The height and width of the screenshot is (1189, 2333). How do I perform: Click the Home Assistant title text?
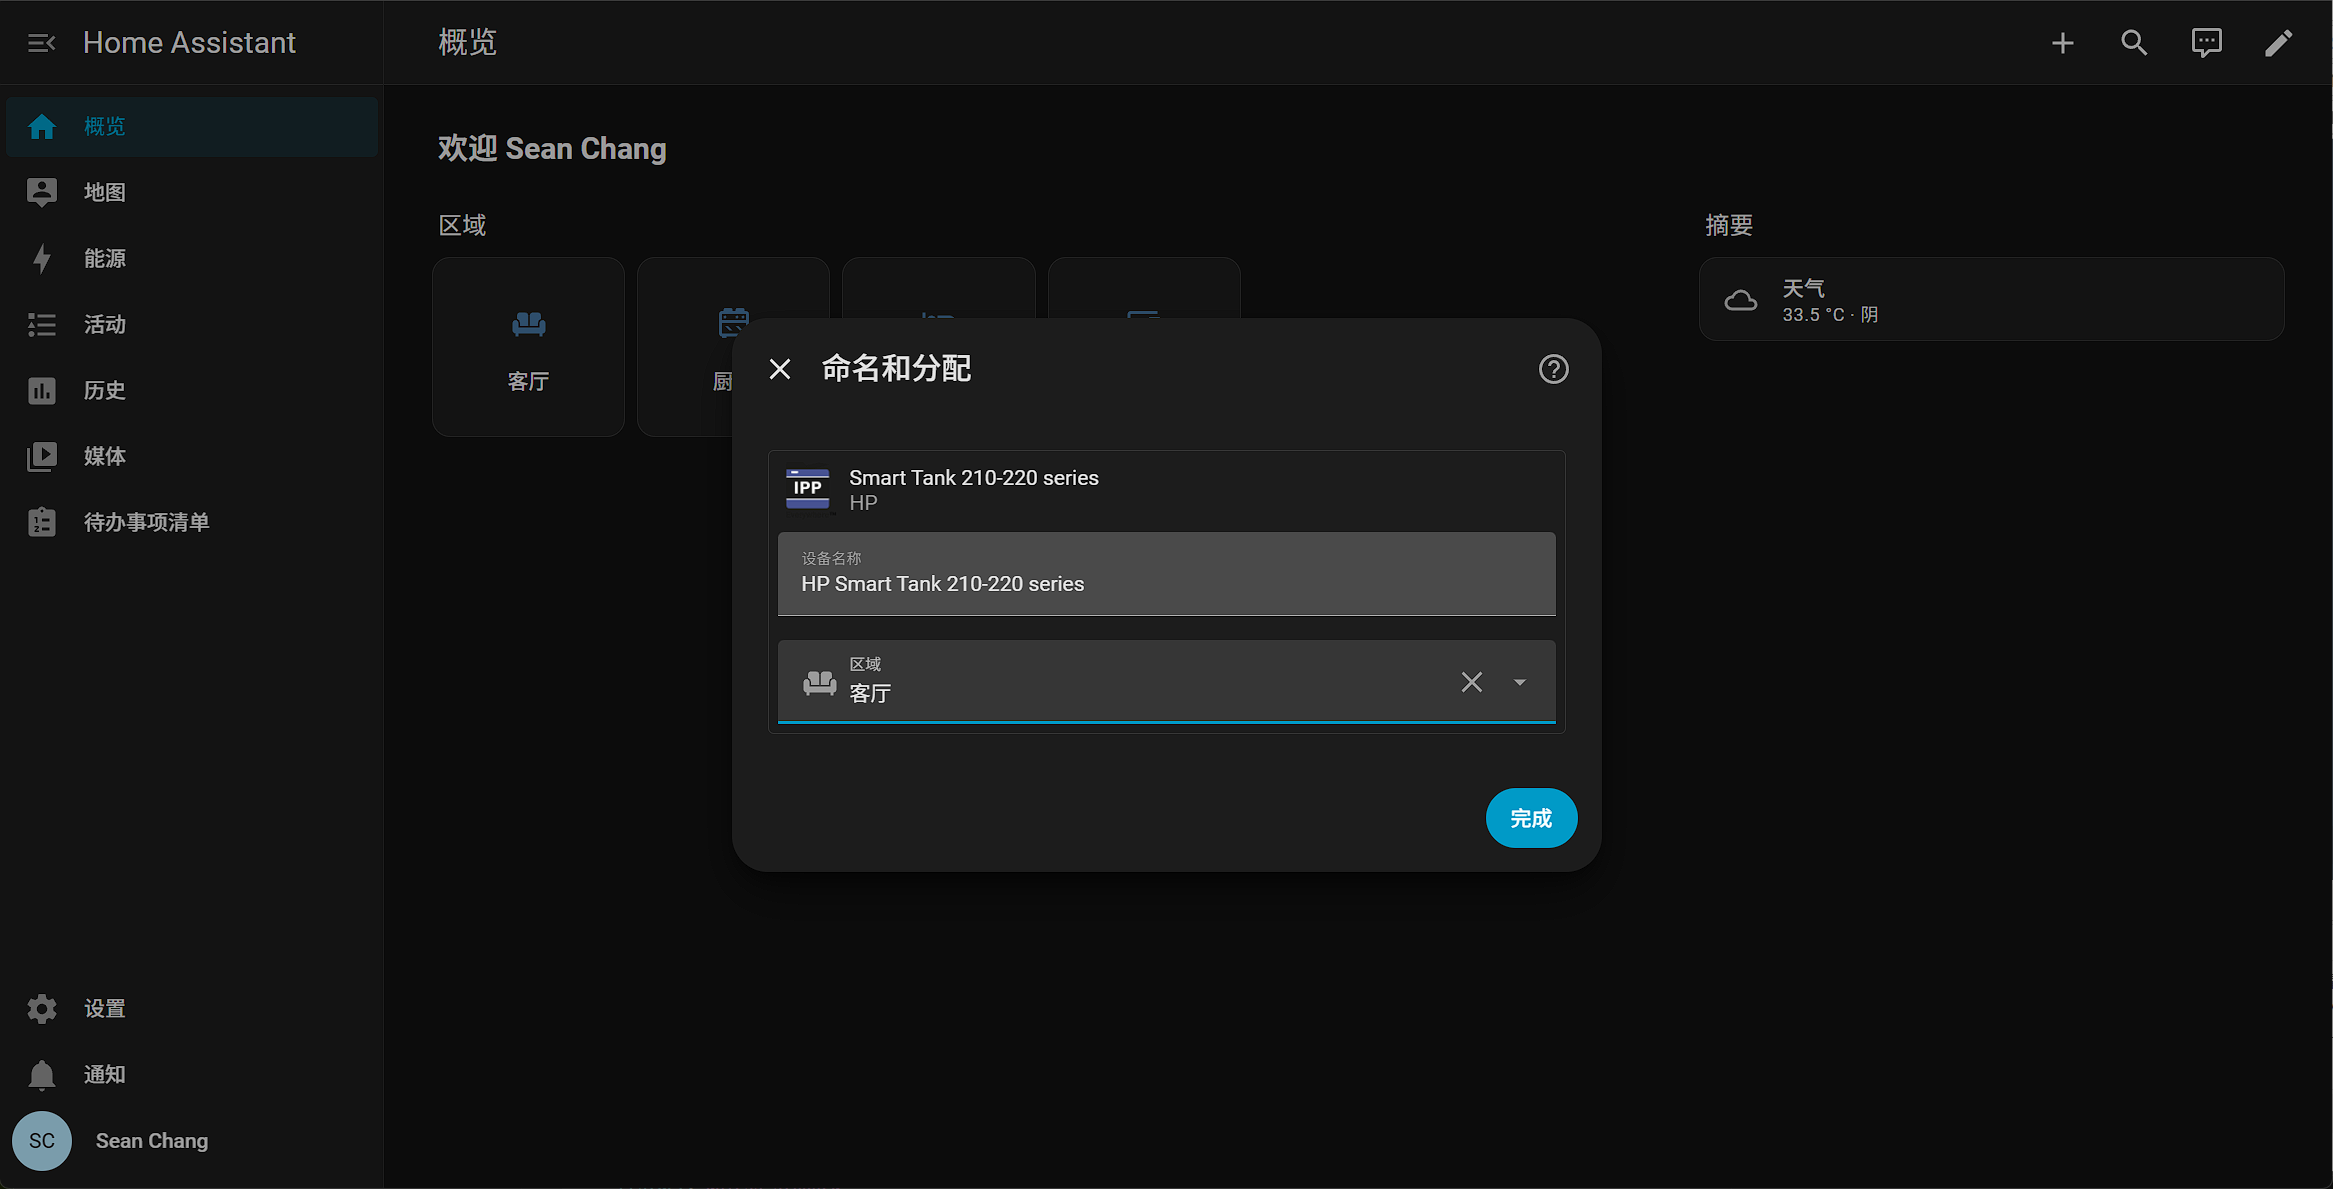pos(189,43)
